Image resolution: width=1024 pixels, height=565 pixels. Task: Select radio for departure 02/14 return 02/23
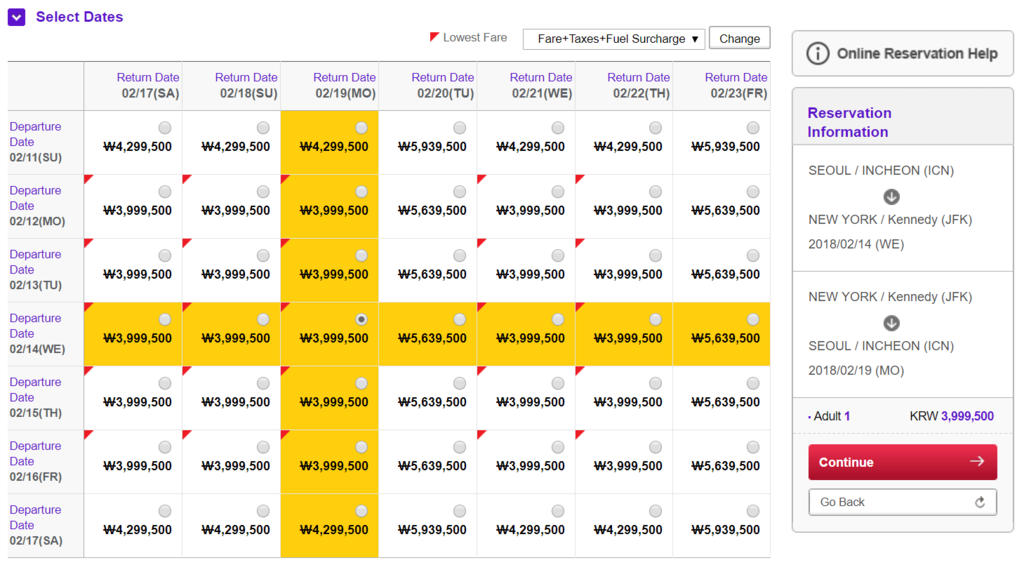[753, 319]
